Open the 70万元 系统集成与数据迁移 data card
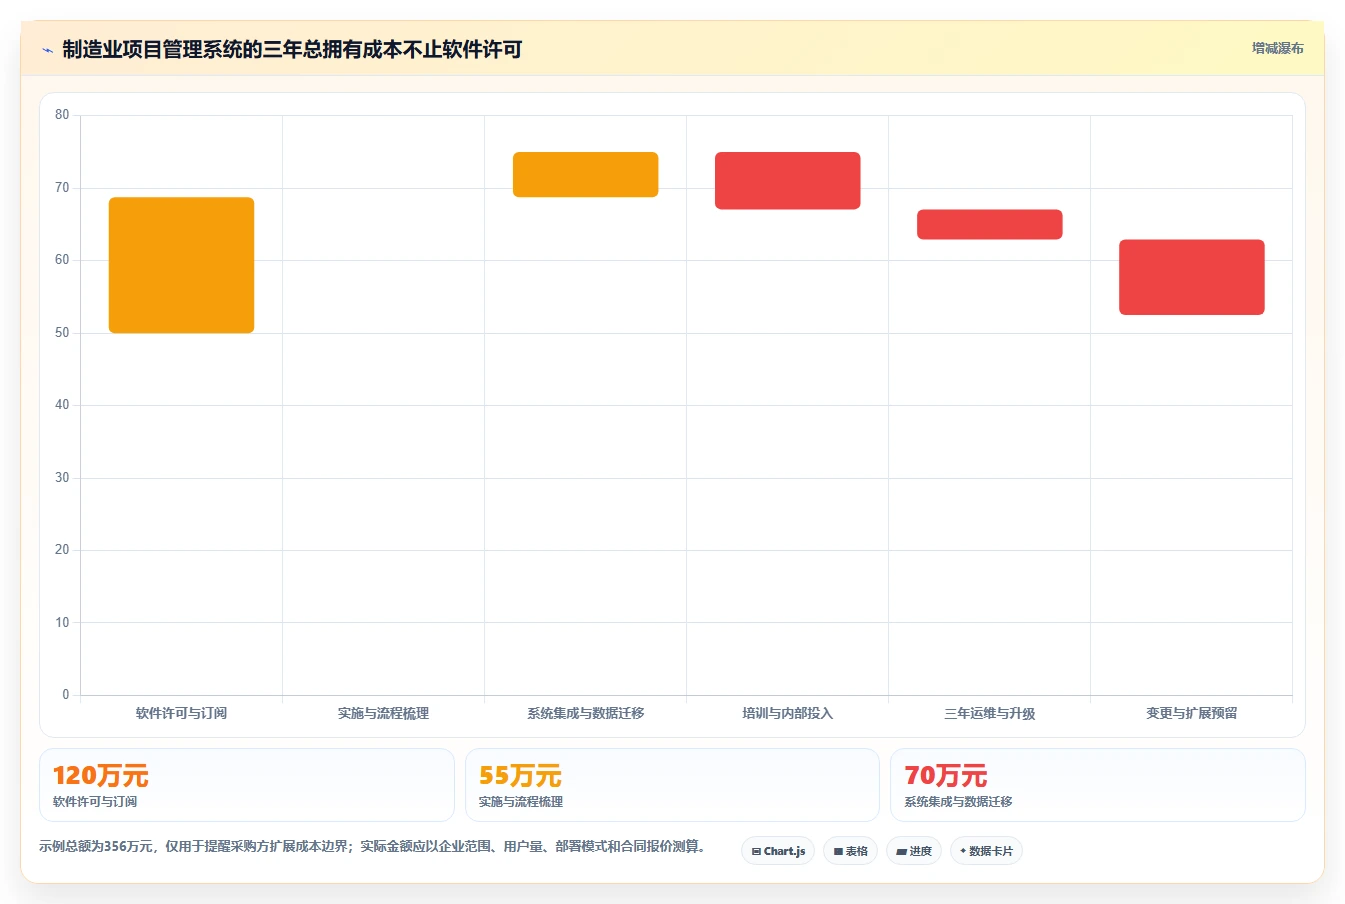The width and height of the screenshot is (1345, 904). [1098, 785]
